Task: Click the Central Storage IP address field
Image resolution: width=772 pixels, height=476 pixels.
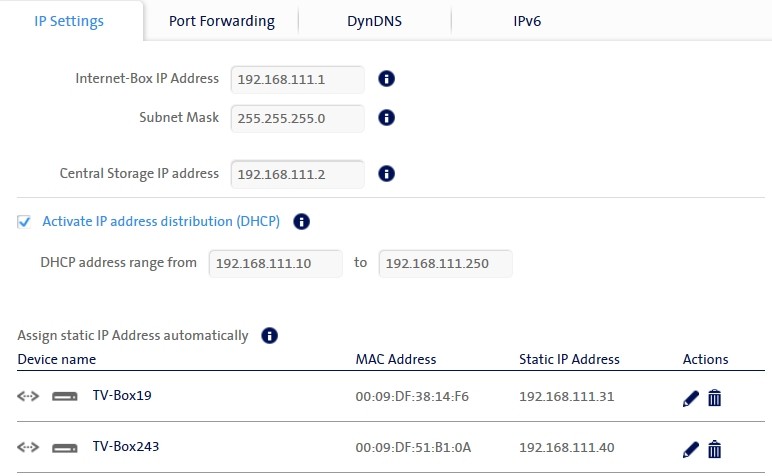Action: [x=297, y=174]
